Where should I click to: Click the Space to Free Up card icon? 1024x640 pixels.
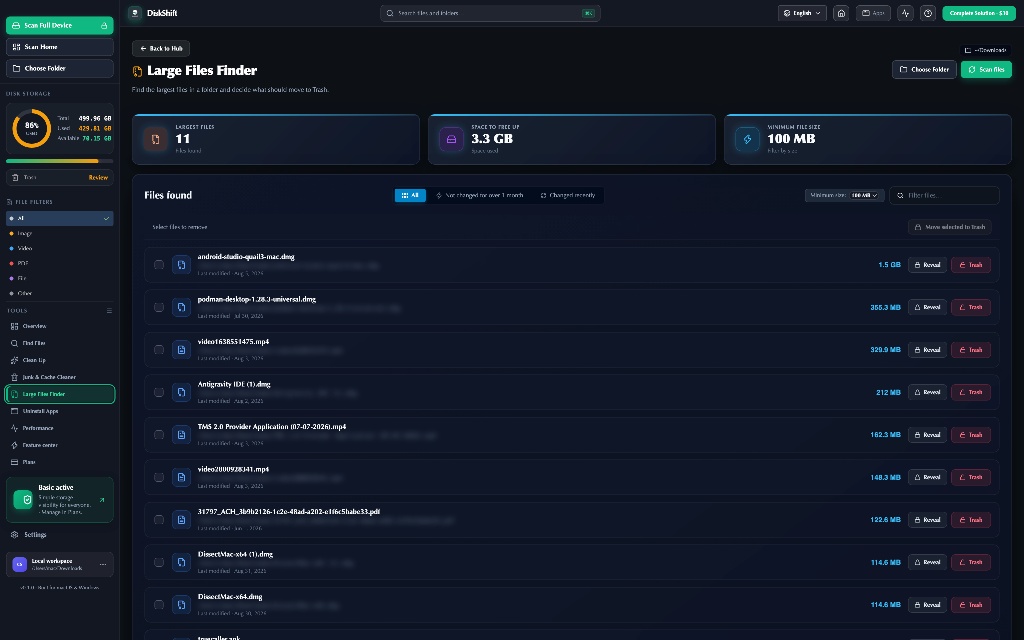451,139
